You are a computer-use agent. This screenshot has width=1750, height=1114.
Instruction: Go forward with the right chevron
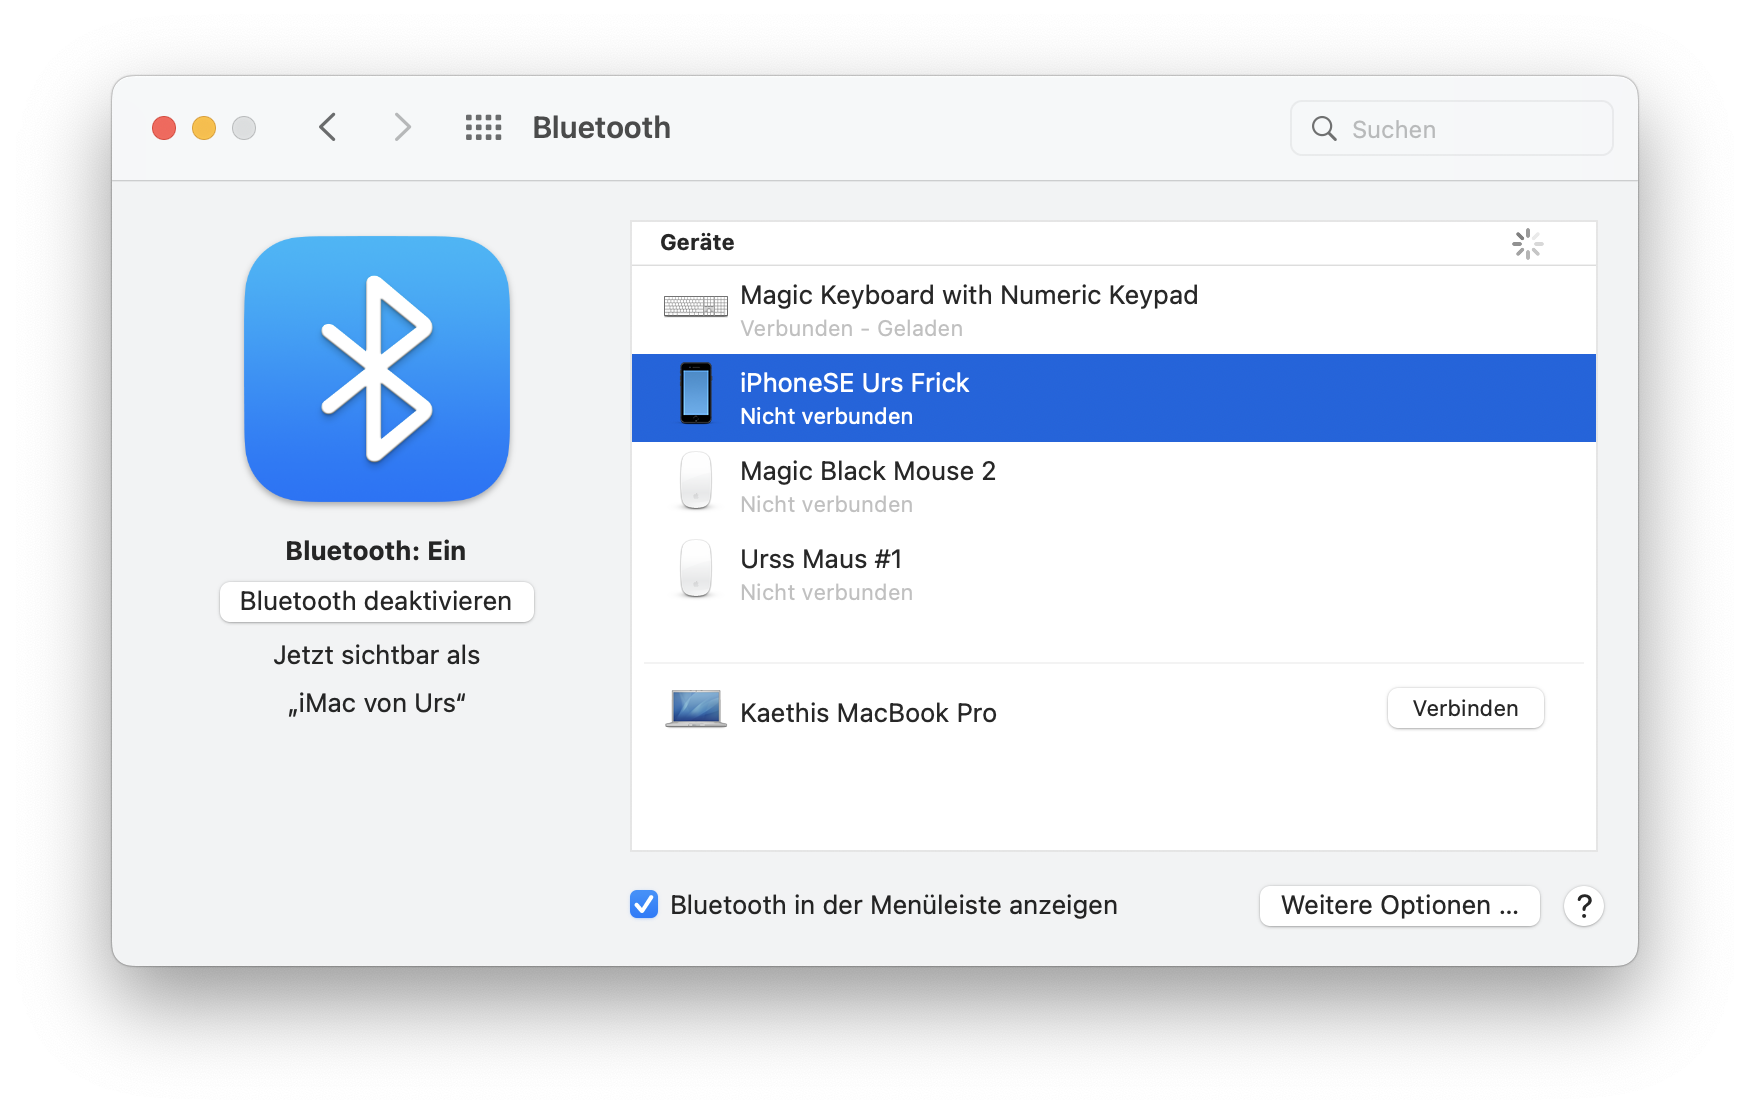[x=402, y=128]
